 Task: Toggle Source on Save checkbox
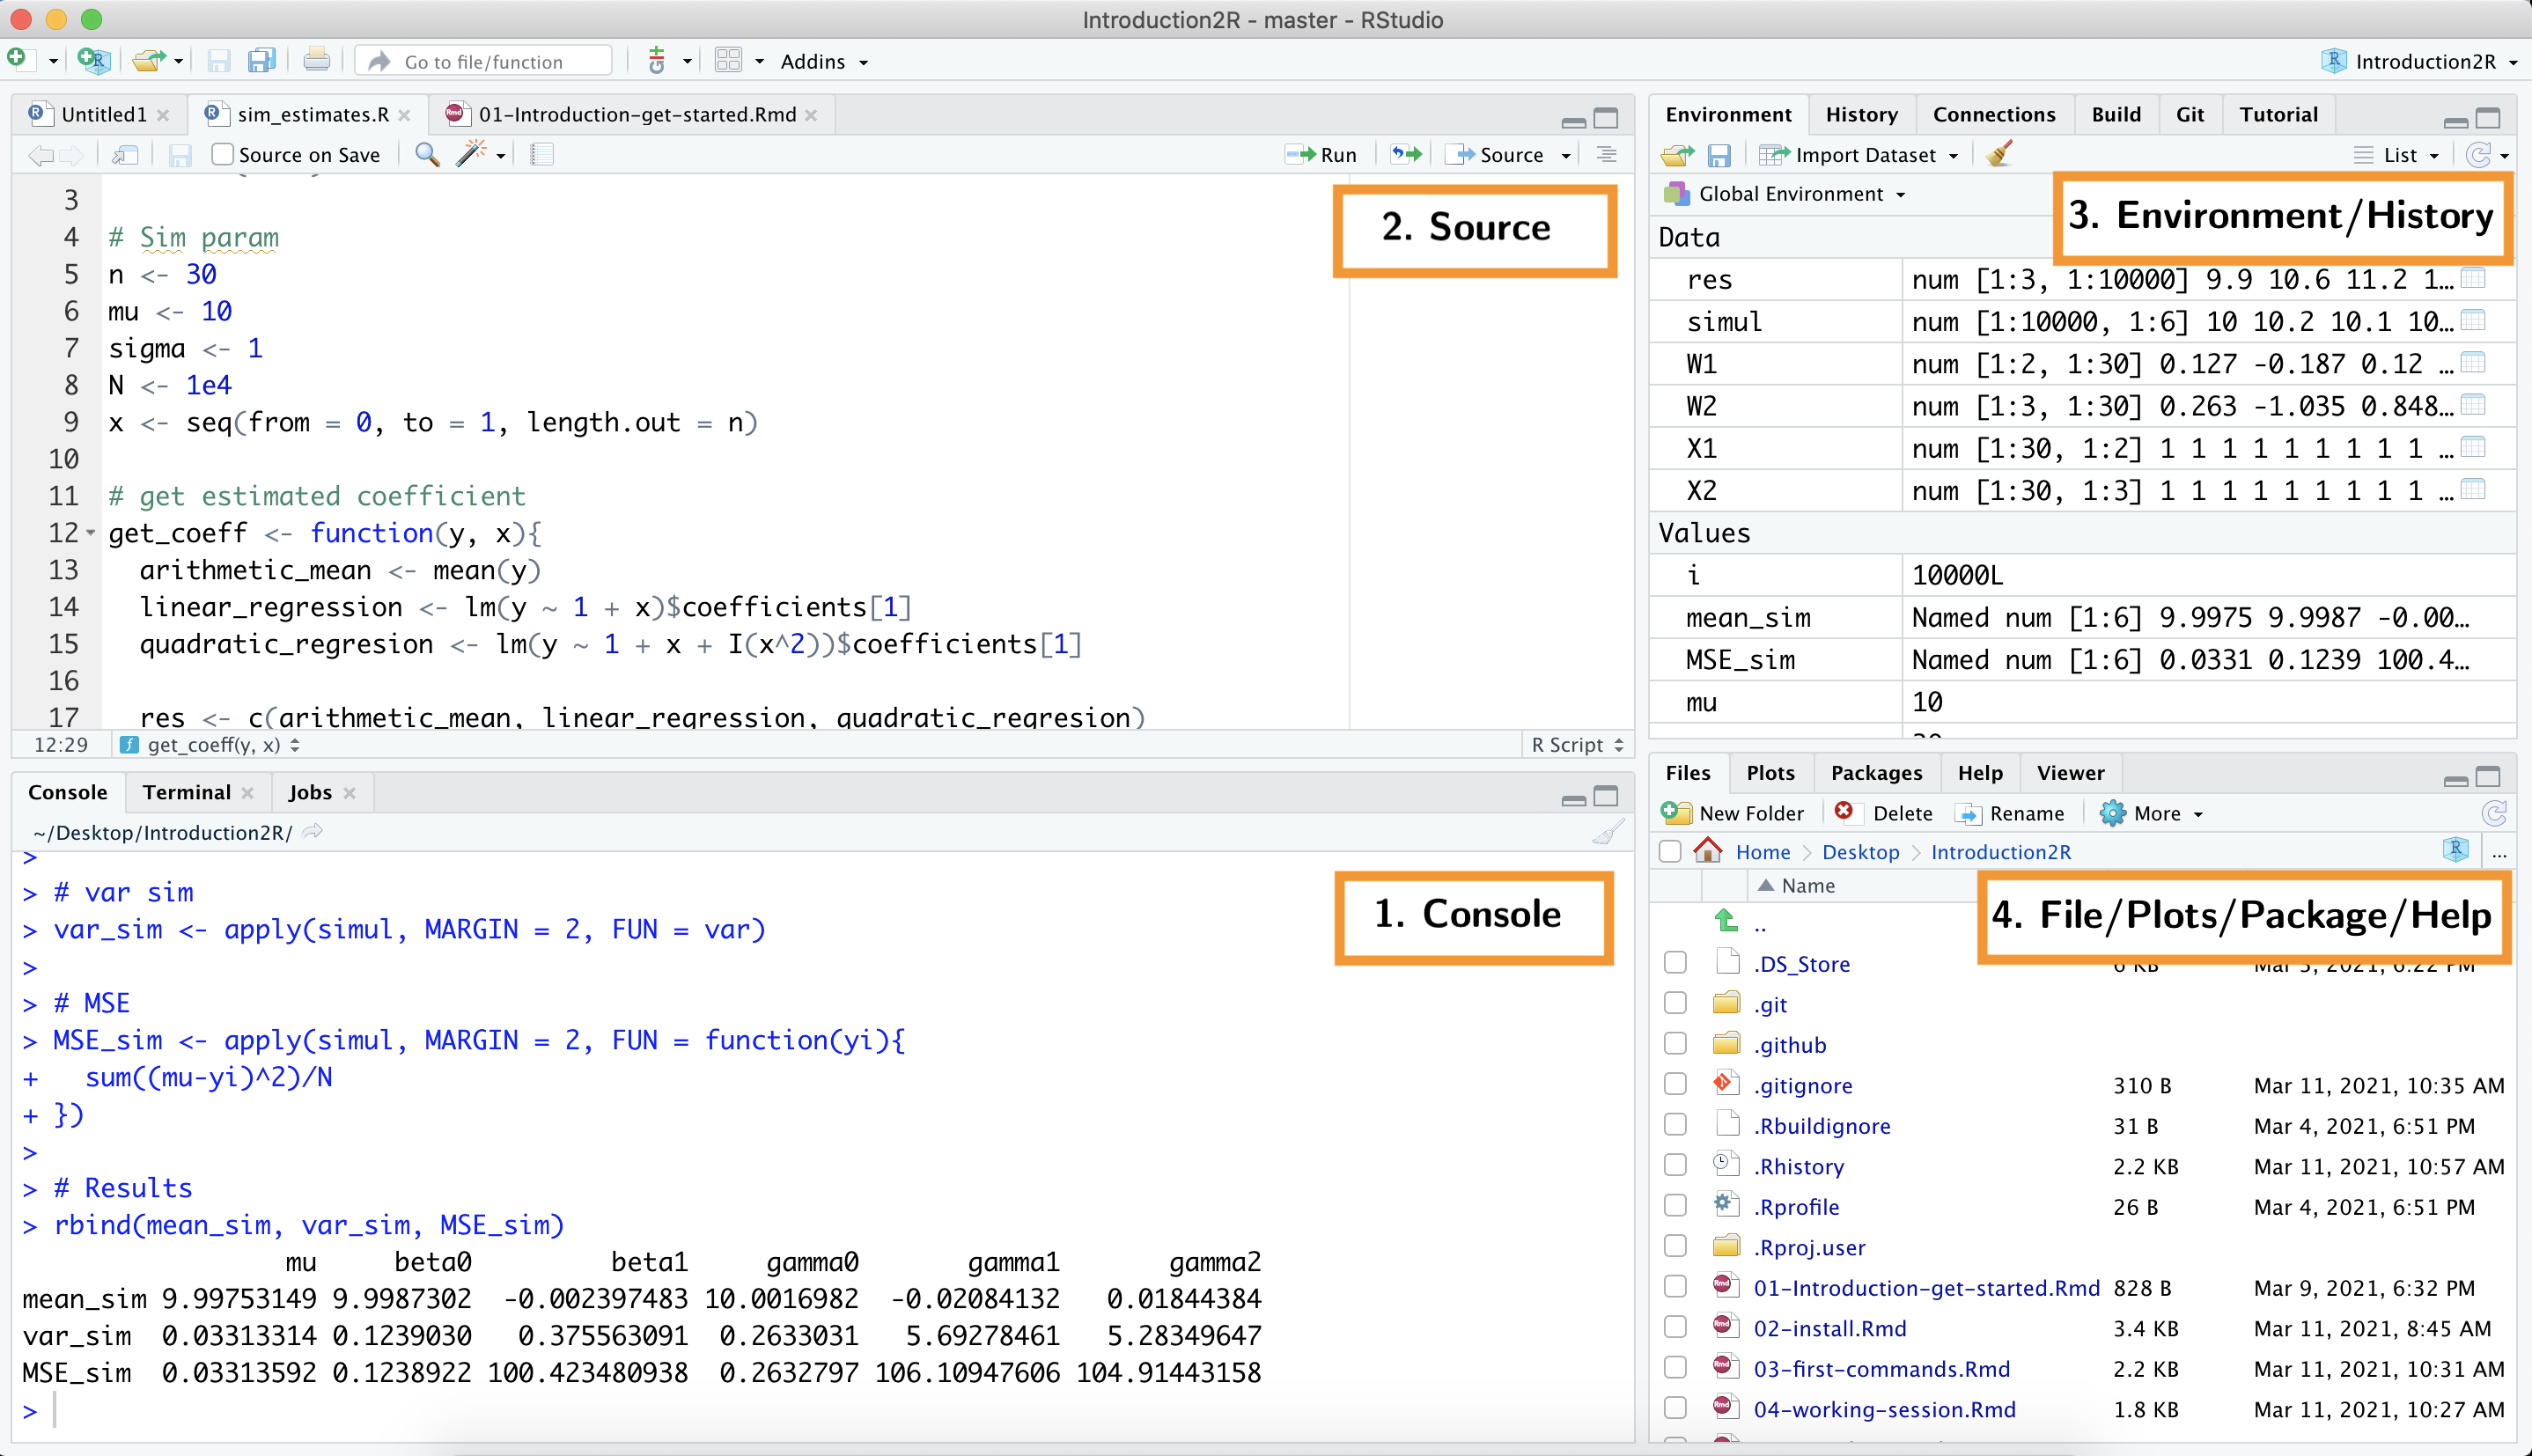click(x=221, y=155)
